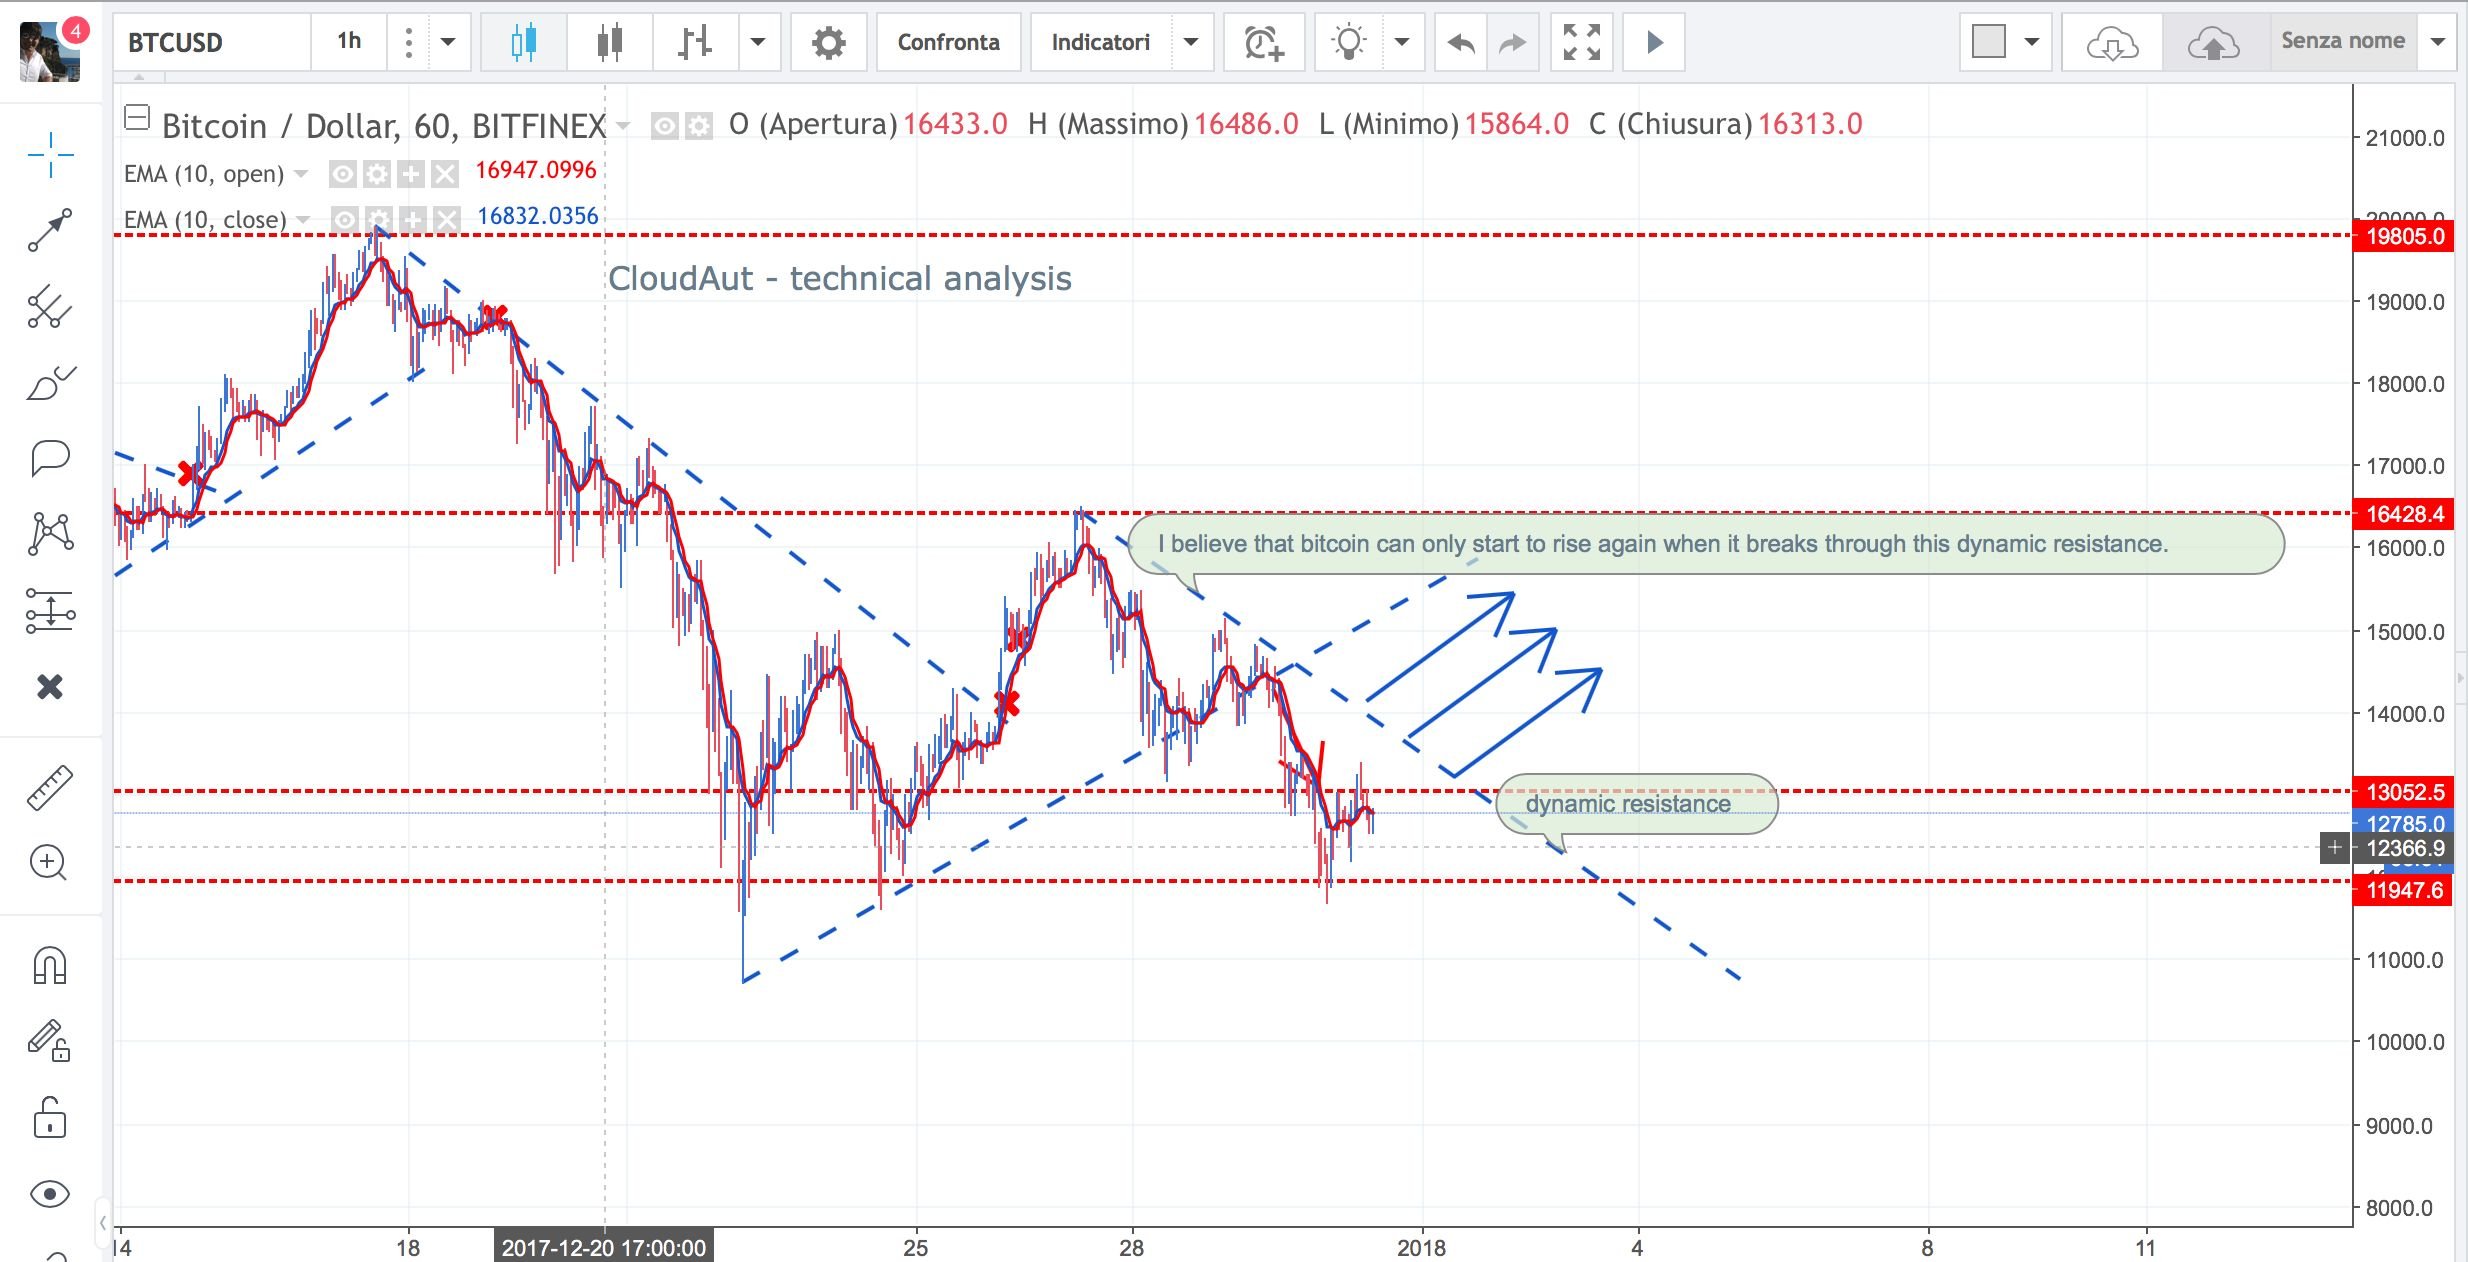
Task: Open main series format settings gear
Action: point(699,125)
